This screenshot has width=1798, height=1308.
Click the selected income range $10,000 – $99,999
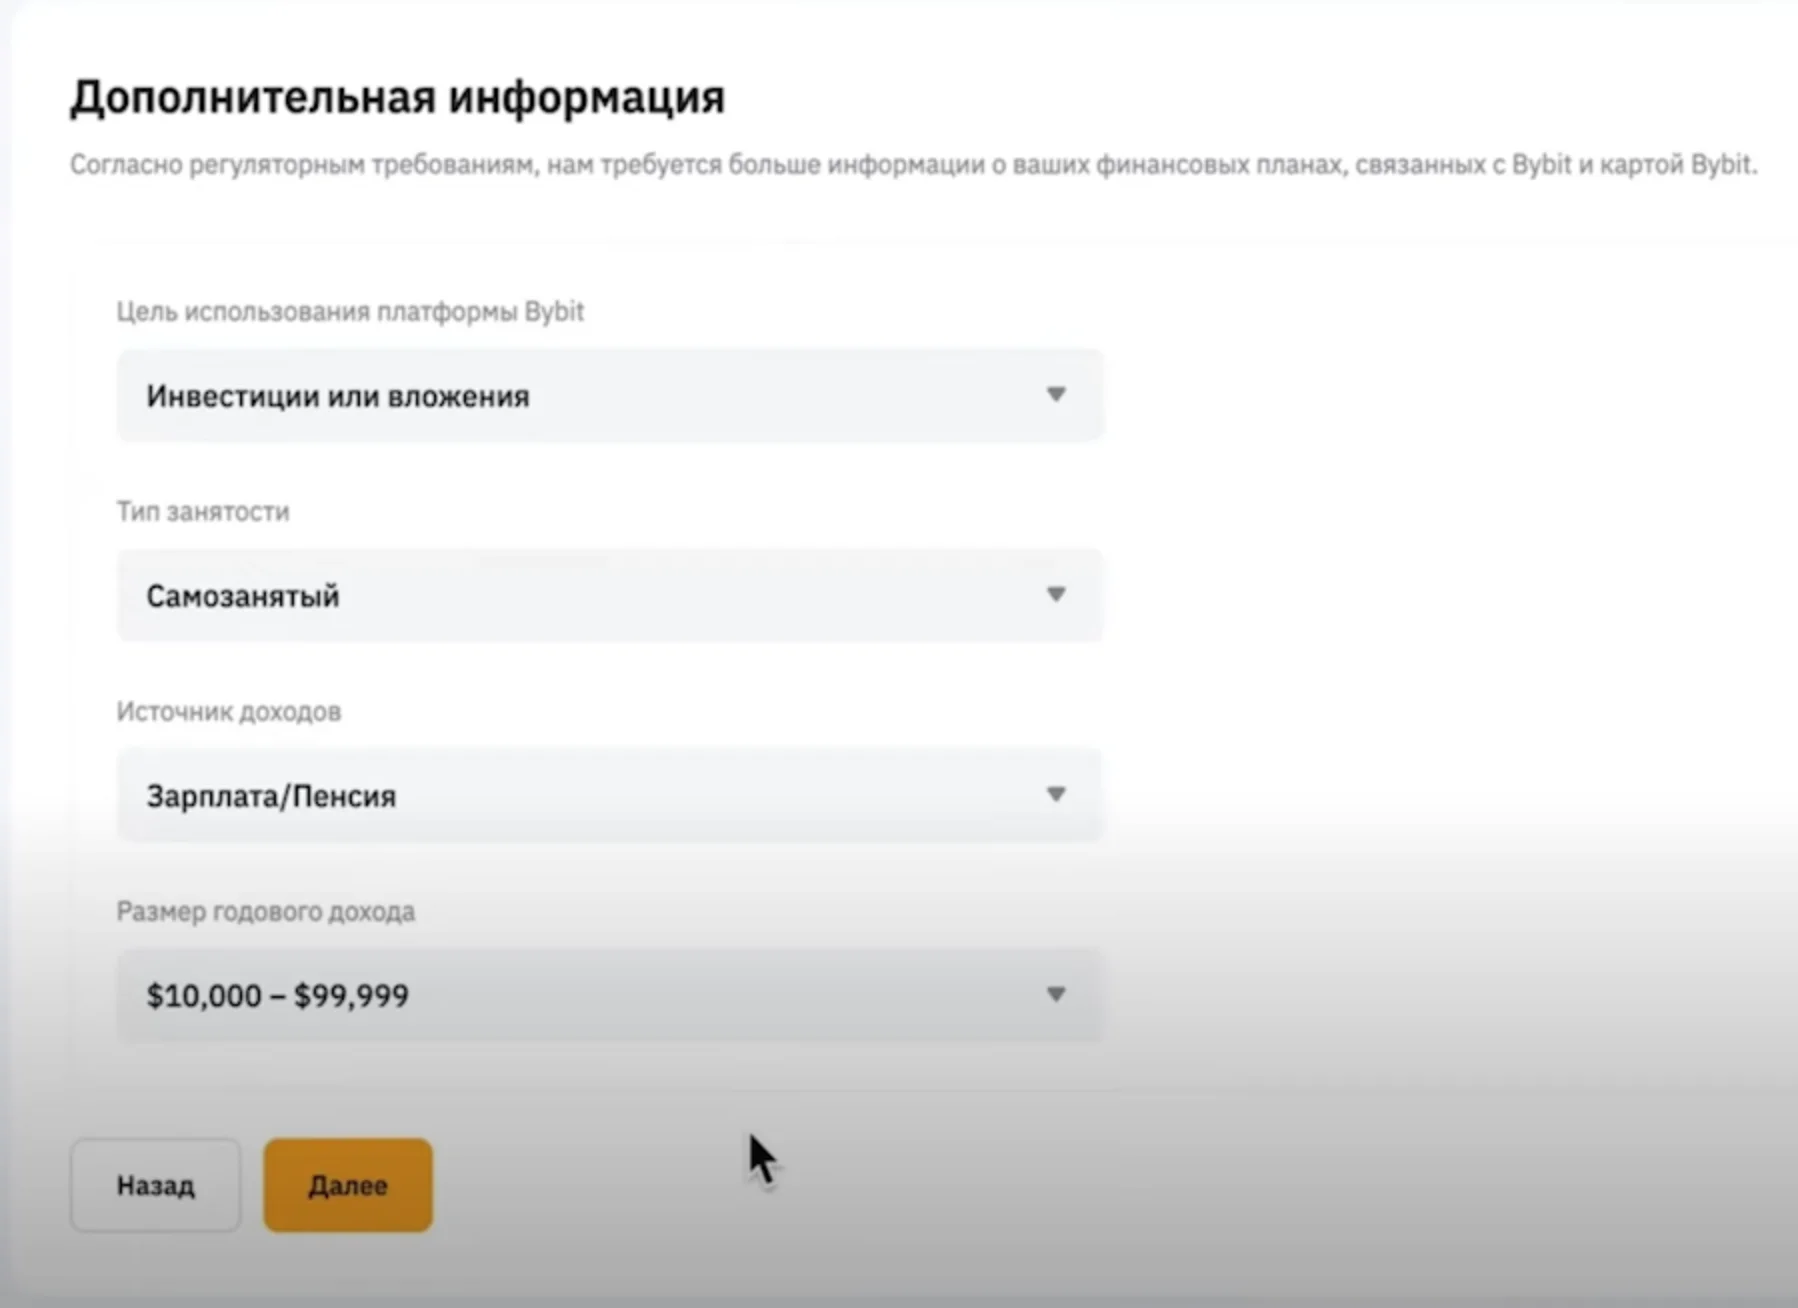(x=277, y=996)
